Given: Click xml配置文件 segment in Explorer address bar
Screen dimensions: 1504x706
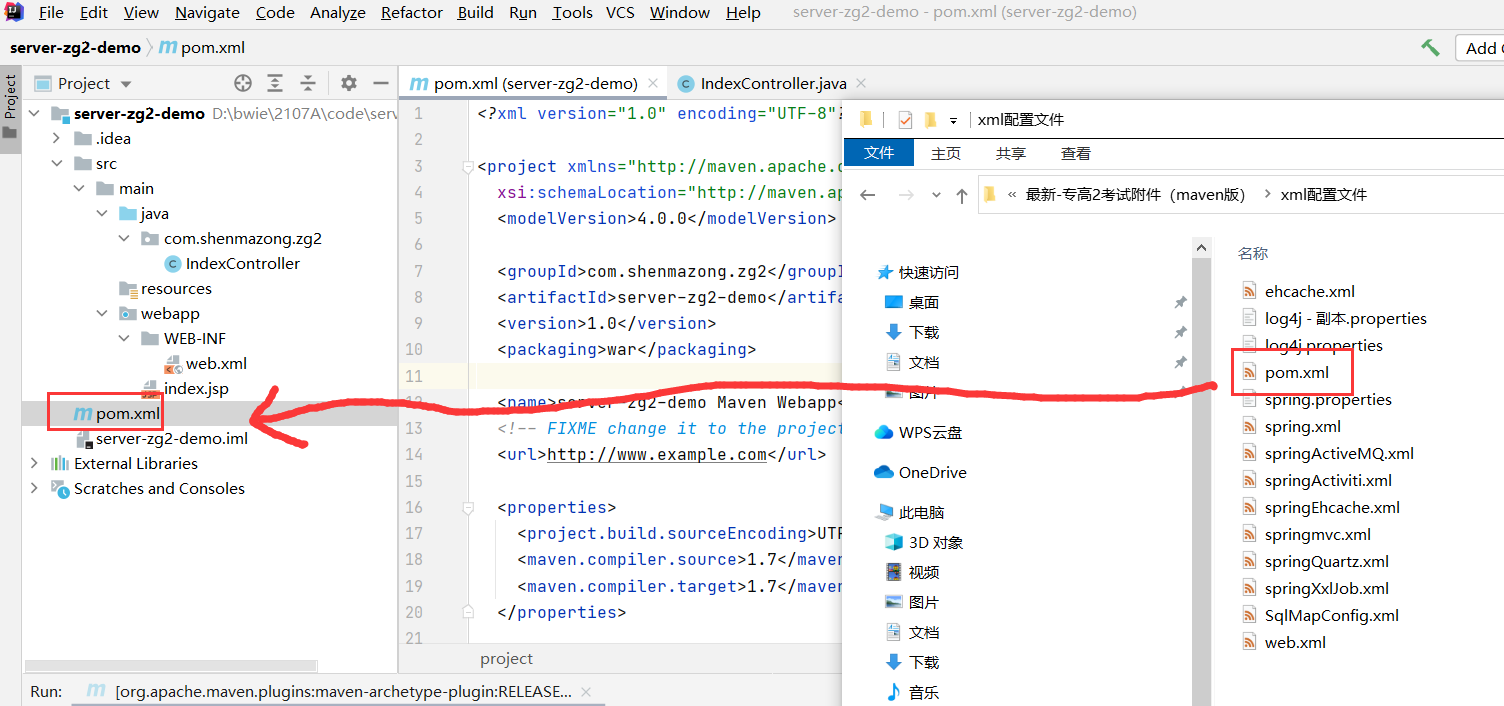Looking at the screenshot, I should [x=1323, y=195].
